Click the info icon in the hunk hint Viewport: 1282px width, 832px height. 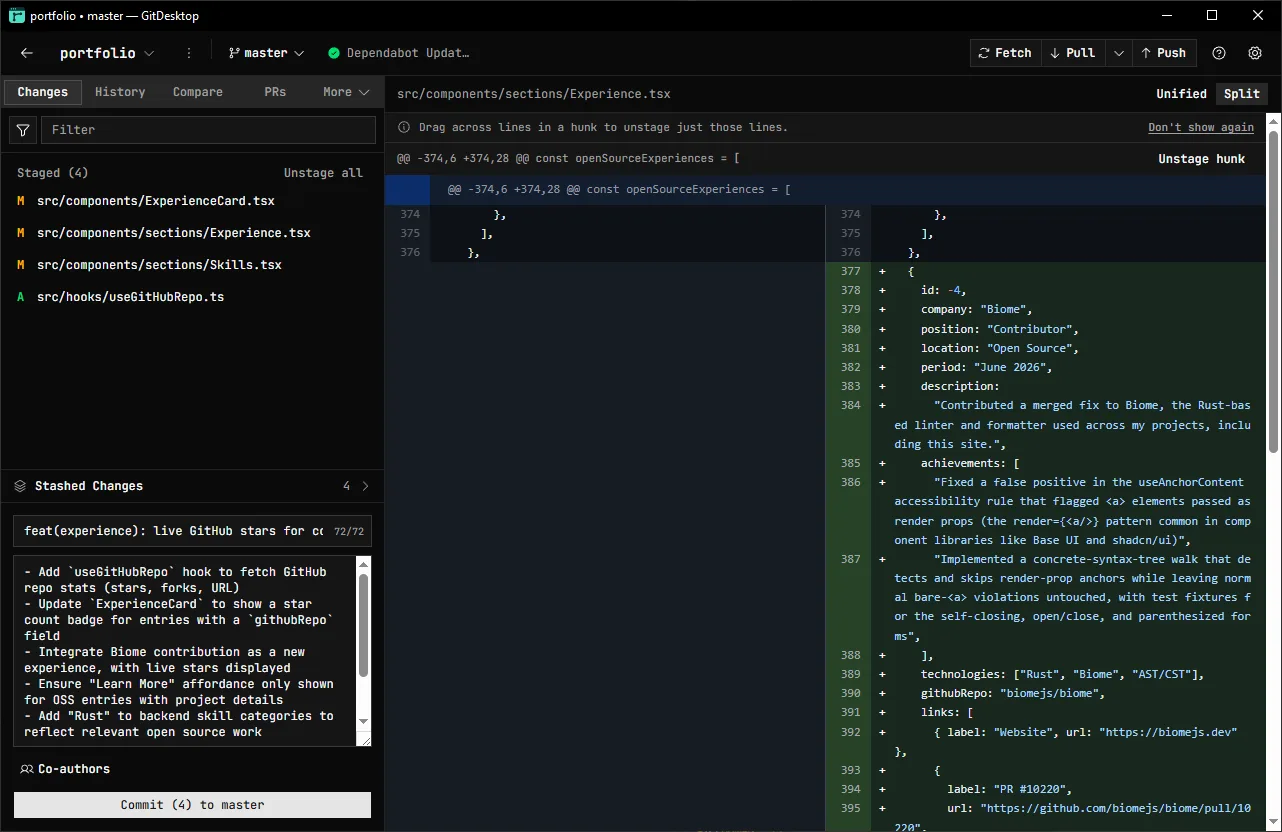click(x=404, y=128)
